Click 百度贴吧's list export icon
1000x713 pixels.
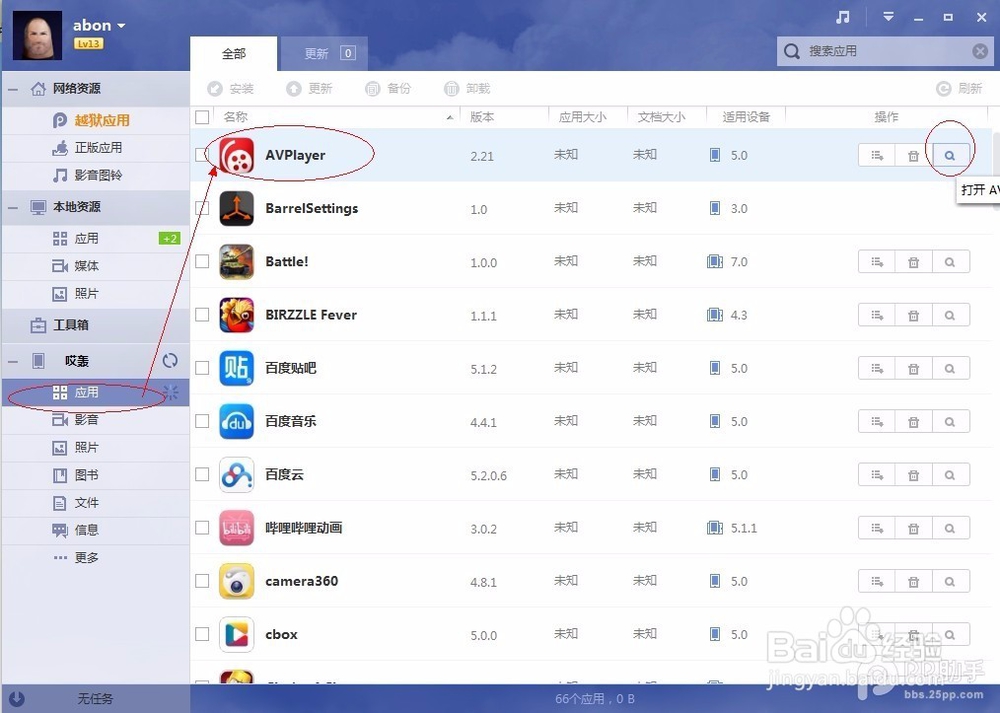coord(877,368)
